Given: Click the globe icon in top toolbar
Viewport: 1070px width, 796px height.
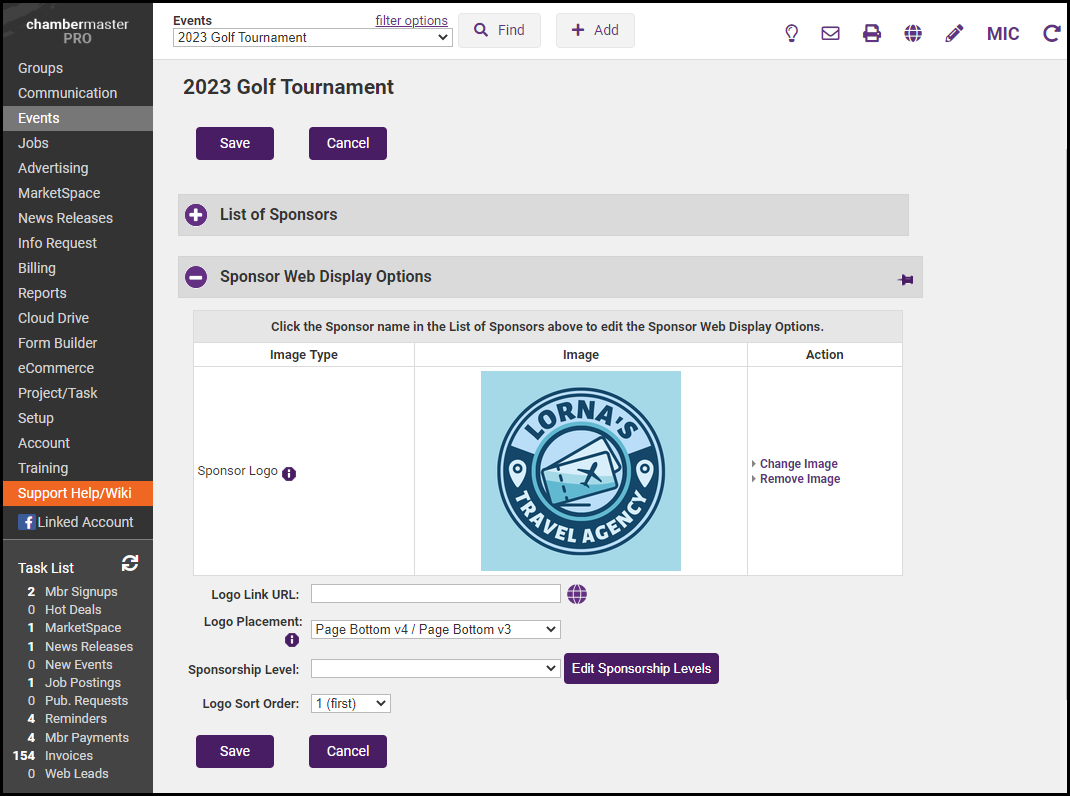Looking at the screenshot, I should tap(913, 33).
